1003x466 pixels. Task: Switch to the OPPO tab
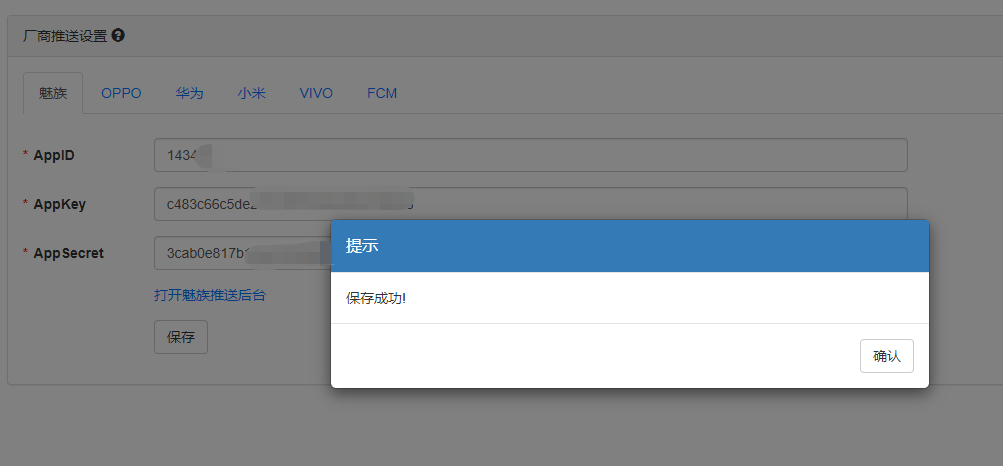coord(121,93)
